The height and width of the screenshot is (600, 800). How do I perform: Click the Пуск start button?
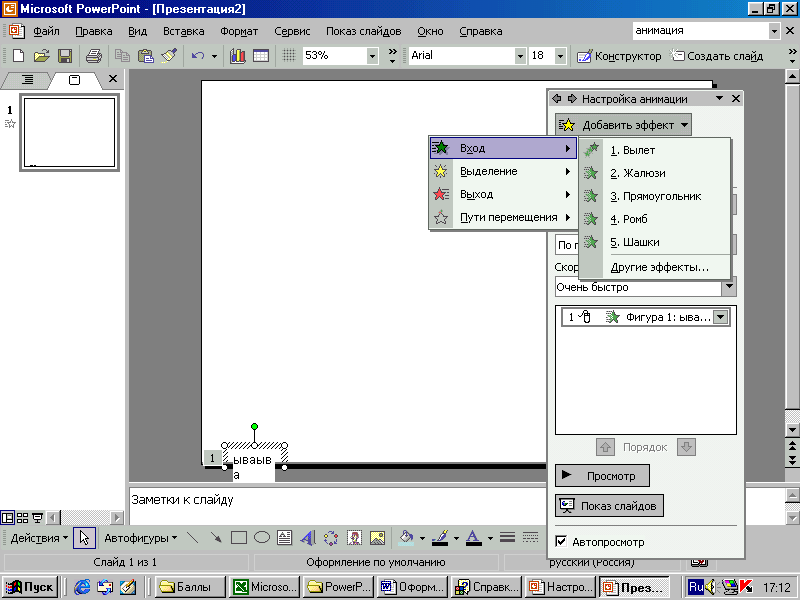30,587
